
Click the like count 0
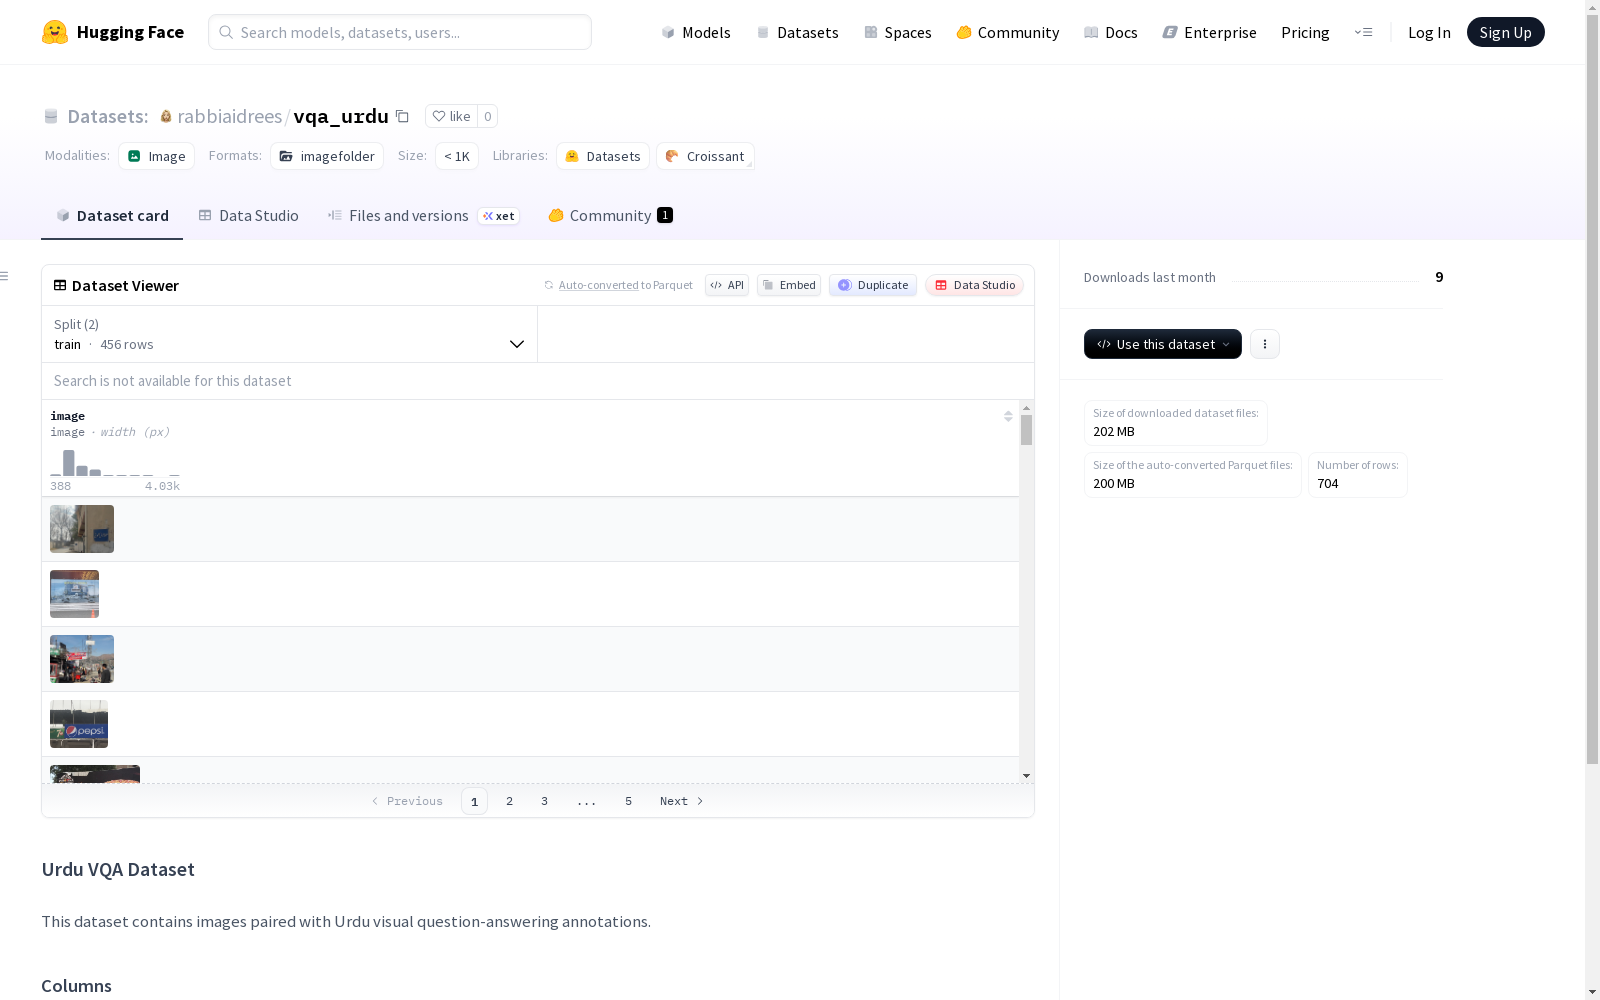point(487,116)
